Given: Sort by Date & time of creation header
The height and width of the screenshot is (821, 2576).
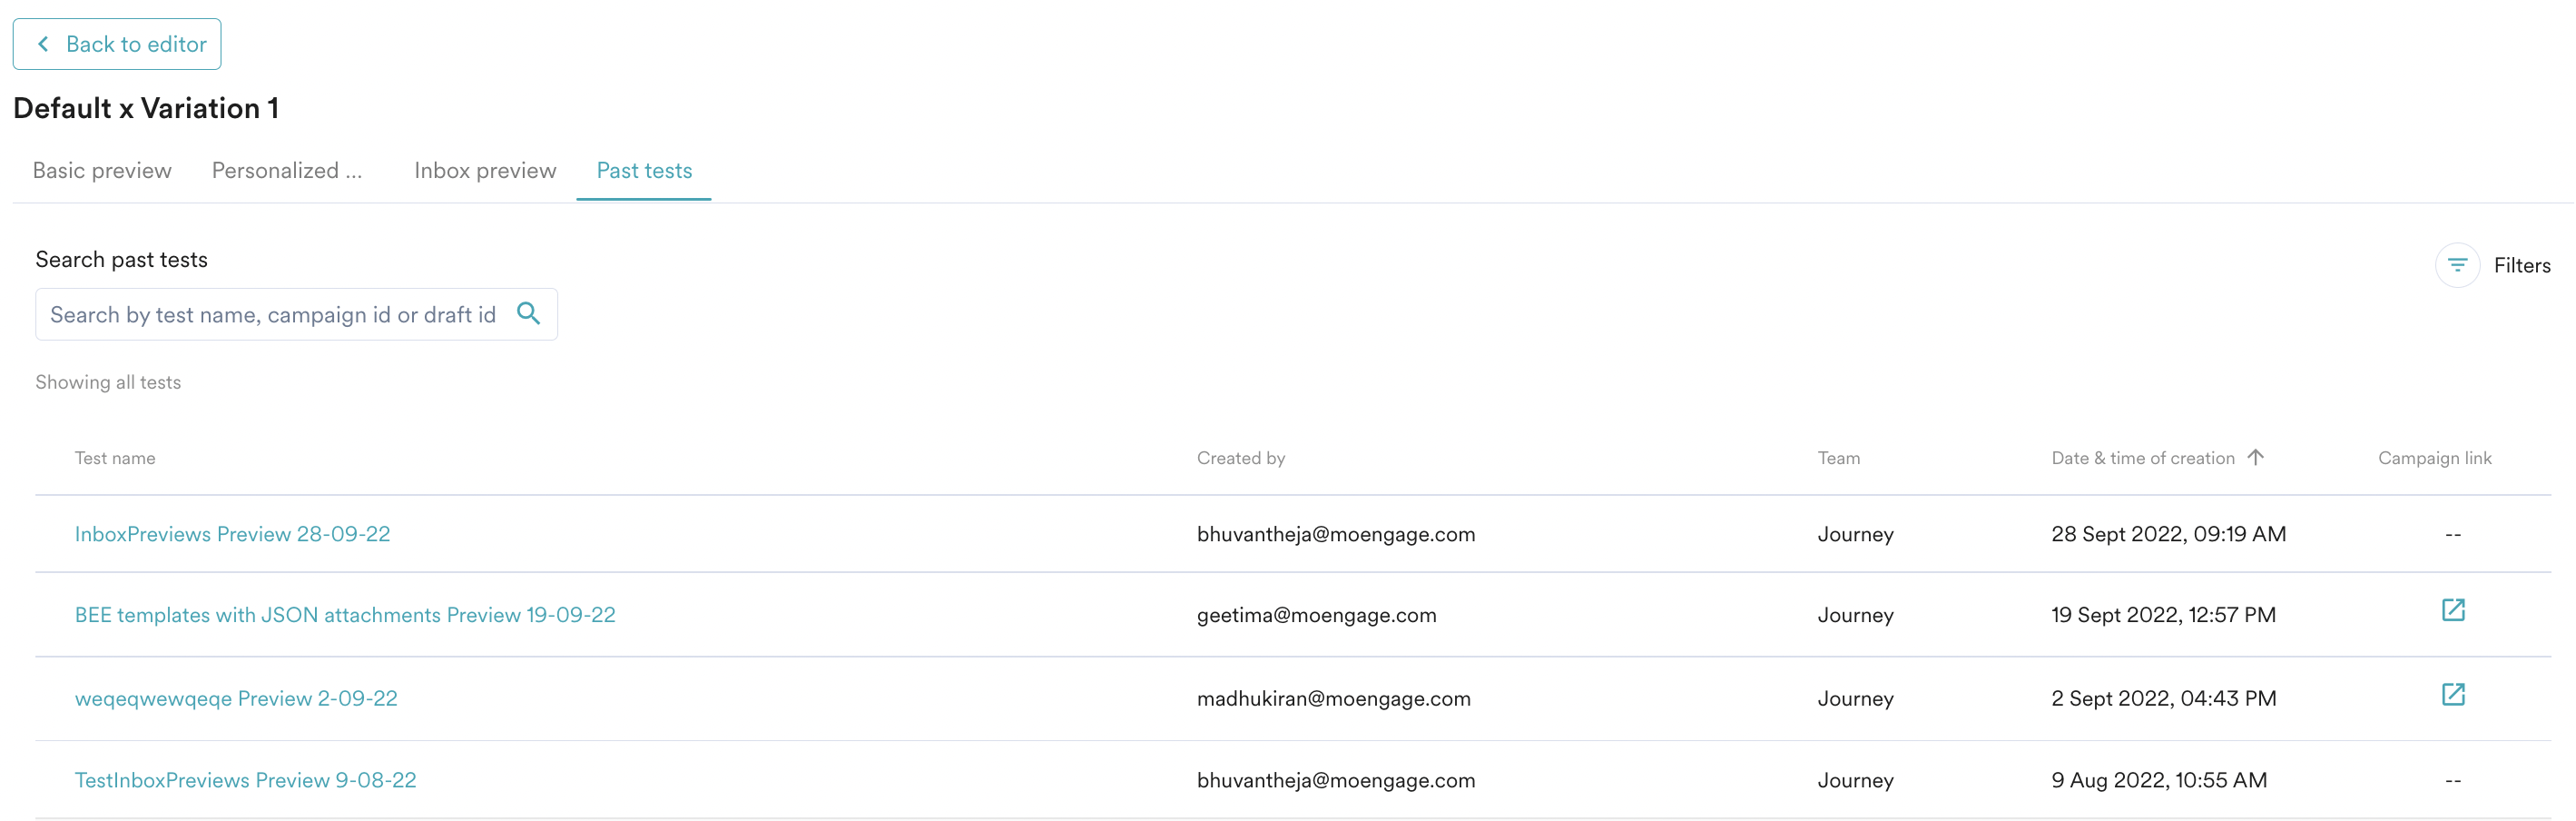Looking at the screenshot, I should pos(2142,458).
